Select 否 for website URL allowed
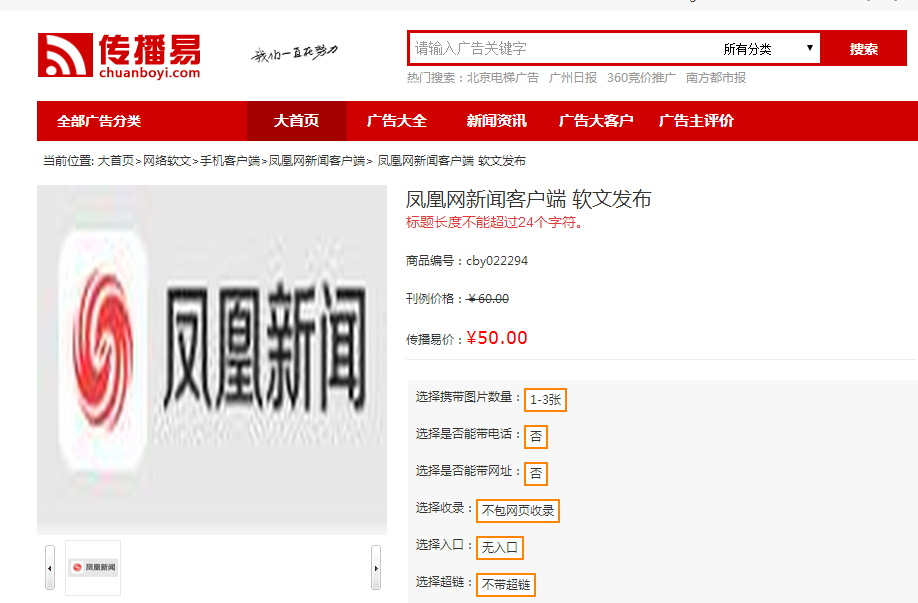This screenshot has width=918, height=603. 535,472
